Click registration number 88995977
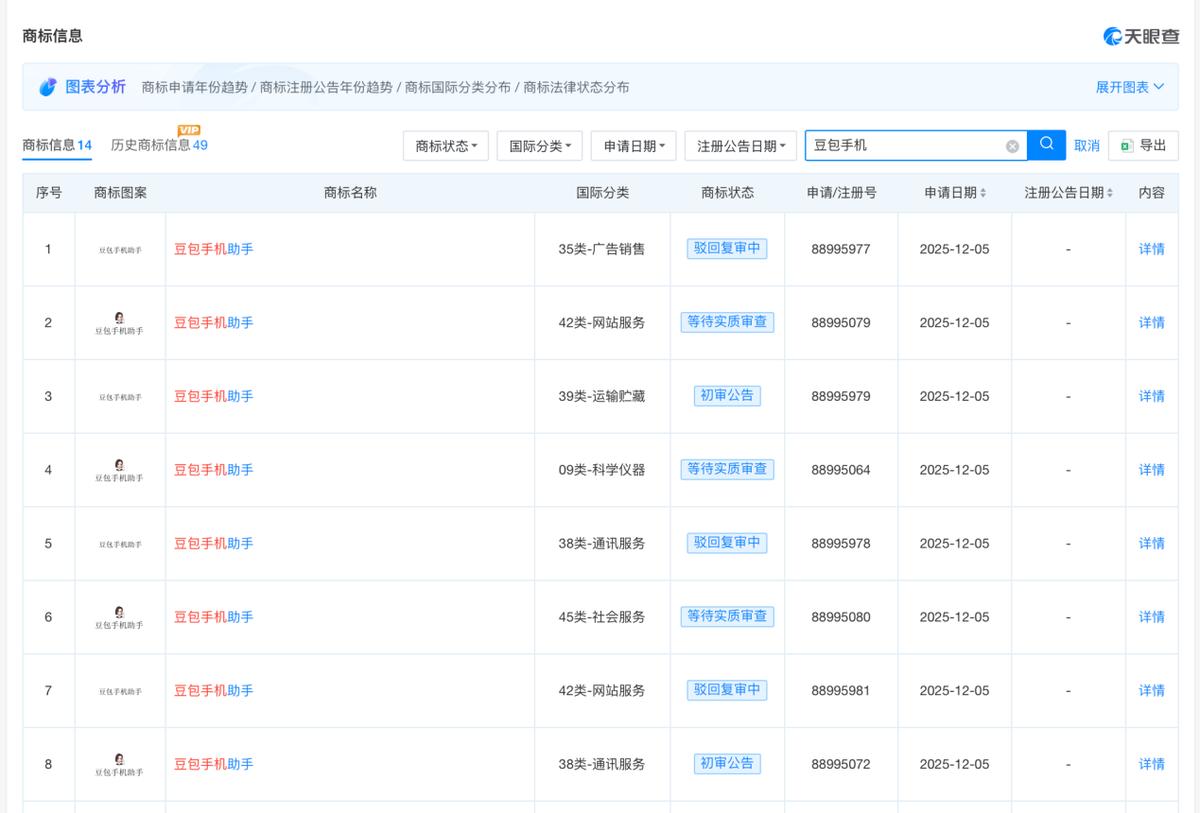The image size is (1200, 813). click(841, 249)
